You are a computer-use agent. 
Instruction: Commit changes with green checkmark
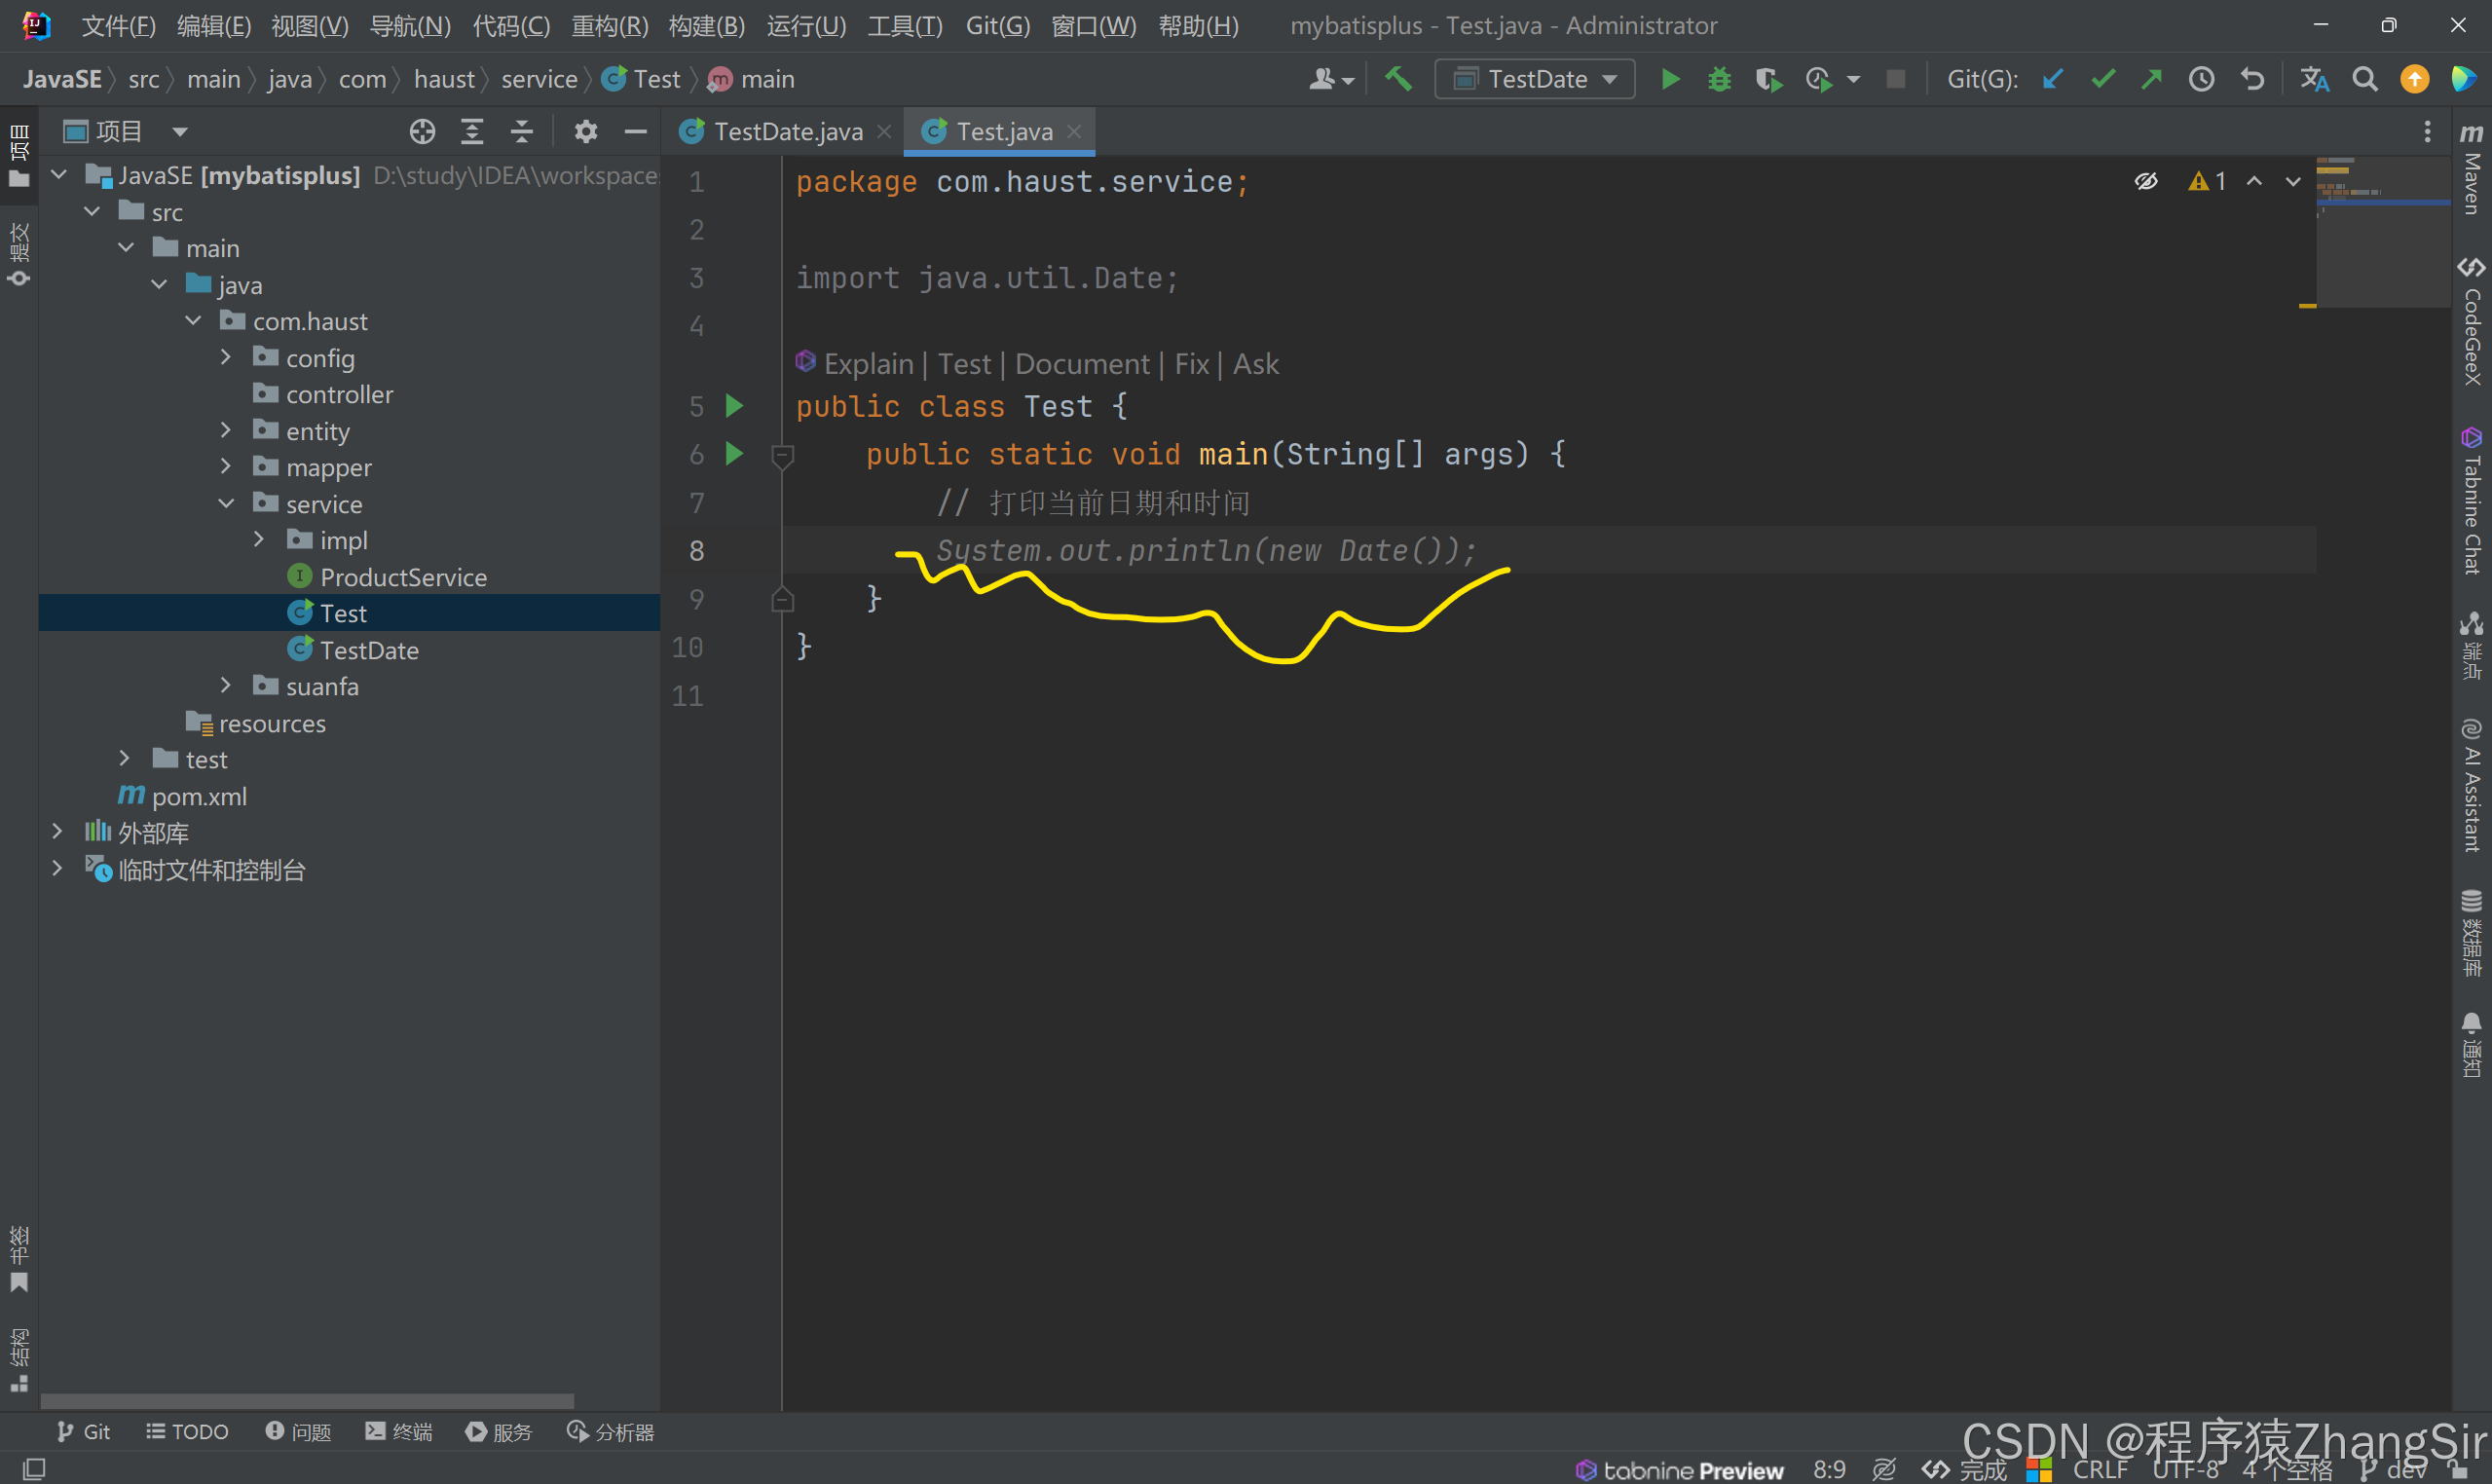(2102, 79)
